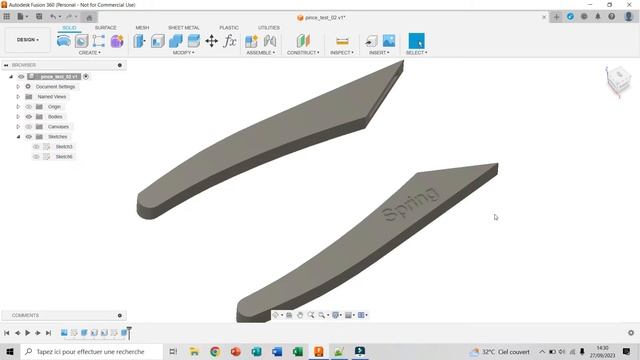Expand the CONSTRUCT dropdown
Screen dimensions: 640x360
click(x=303, y=53)
